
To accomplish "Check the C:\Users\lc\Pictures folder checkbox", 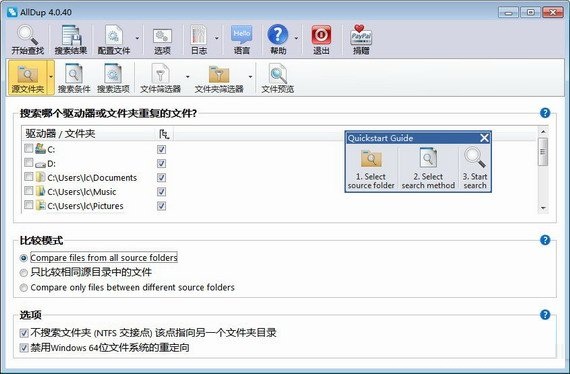I will (x=28, y=205).
